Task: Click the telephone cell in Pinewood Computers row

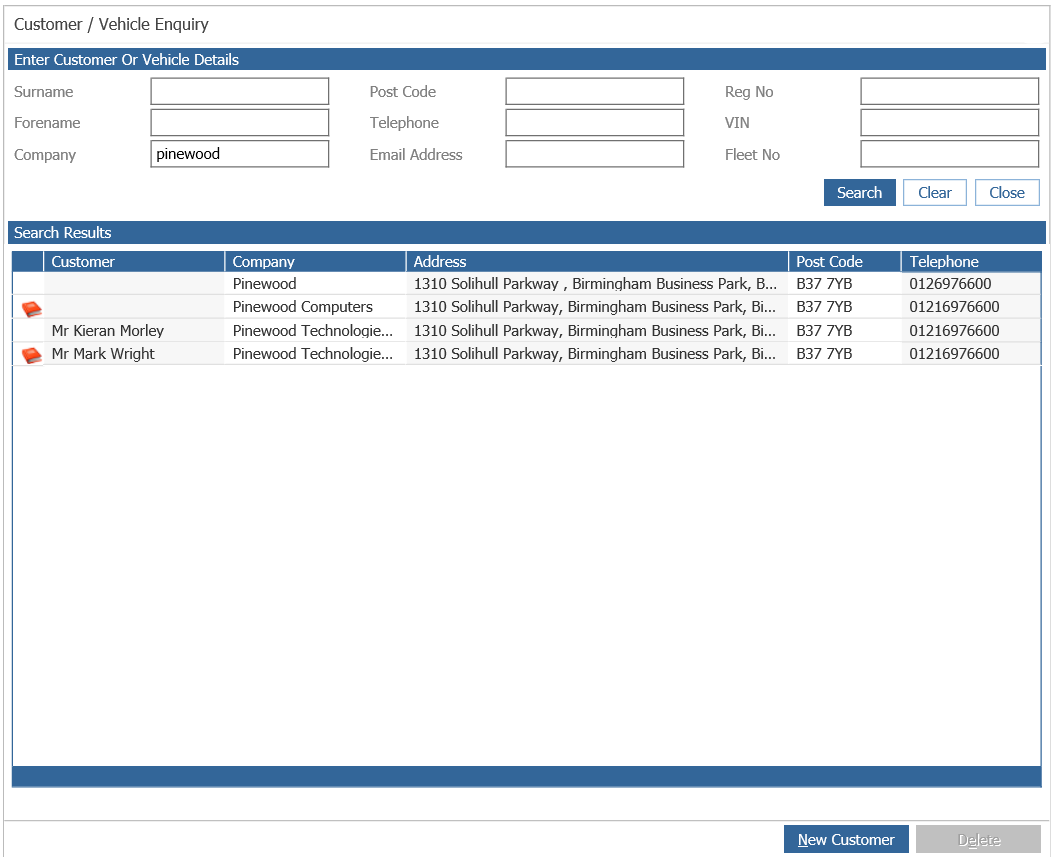Action: (x=971, y=307)
